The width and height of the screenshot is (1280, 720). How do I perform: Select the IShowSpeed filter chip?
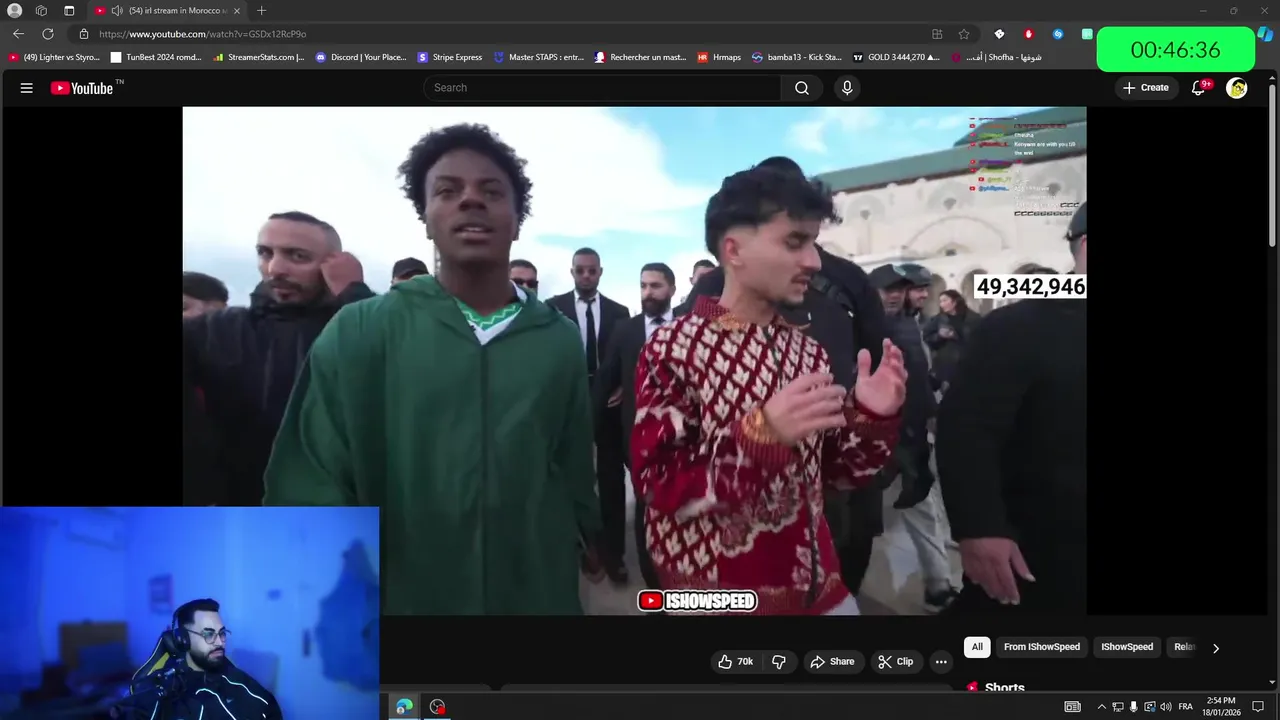[1127, 647]
